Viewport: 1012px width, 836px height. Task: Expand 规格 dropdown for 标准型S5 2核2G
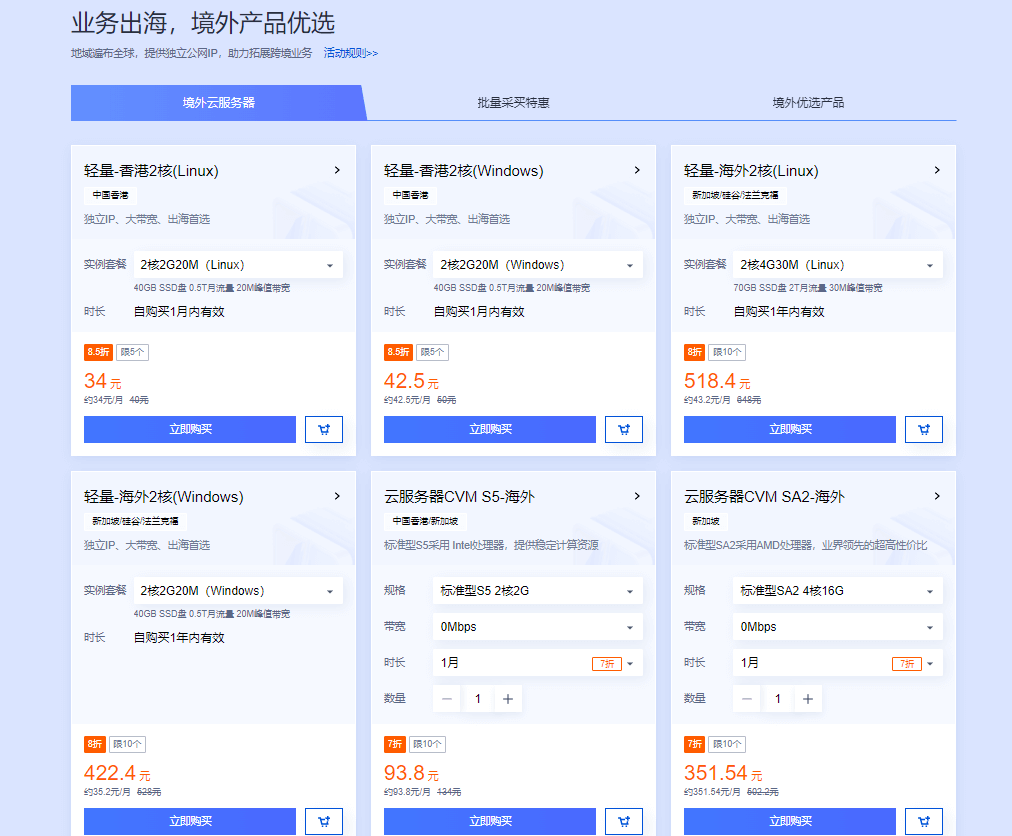pyautogui.click(x=537, y=591)
